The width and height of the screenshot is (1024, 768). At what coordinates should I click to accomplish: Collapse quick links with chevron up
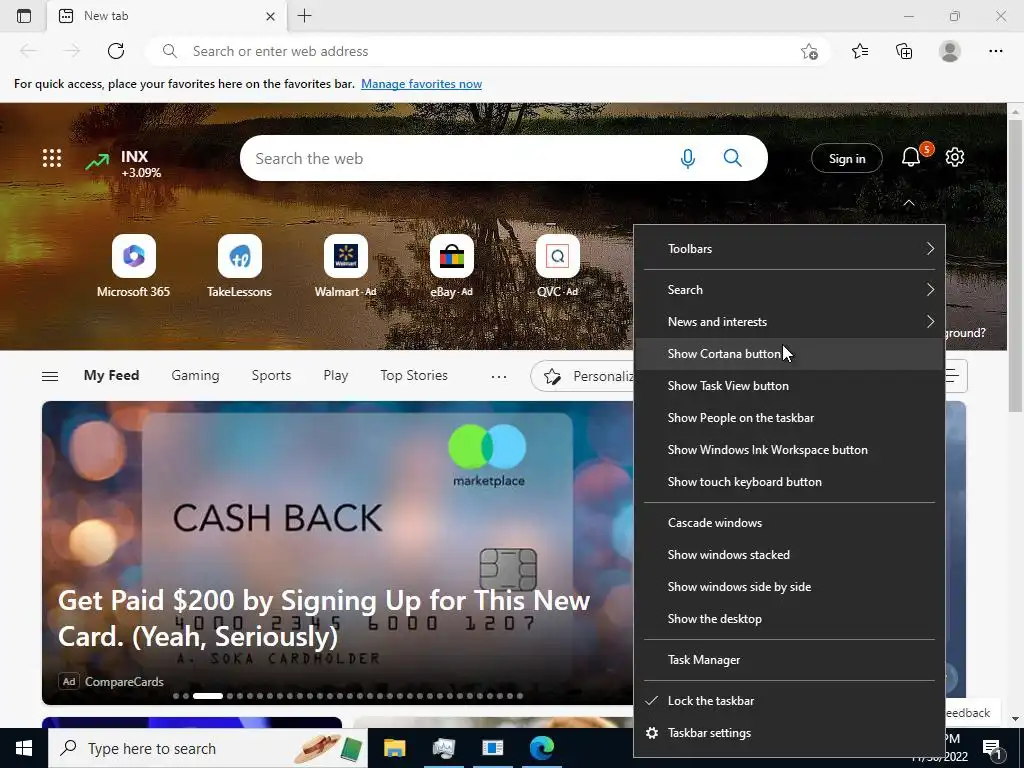(x=908, y=203)
